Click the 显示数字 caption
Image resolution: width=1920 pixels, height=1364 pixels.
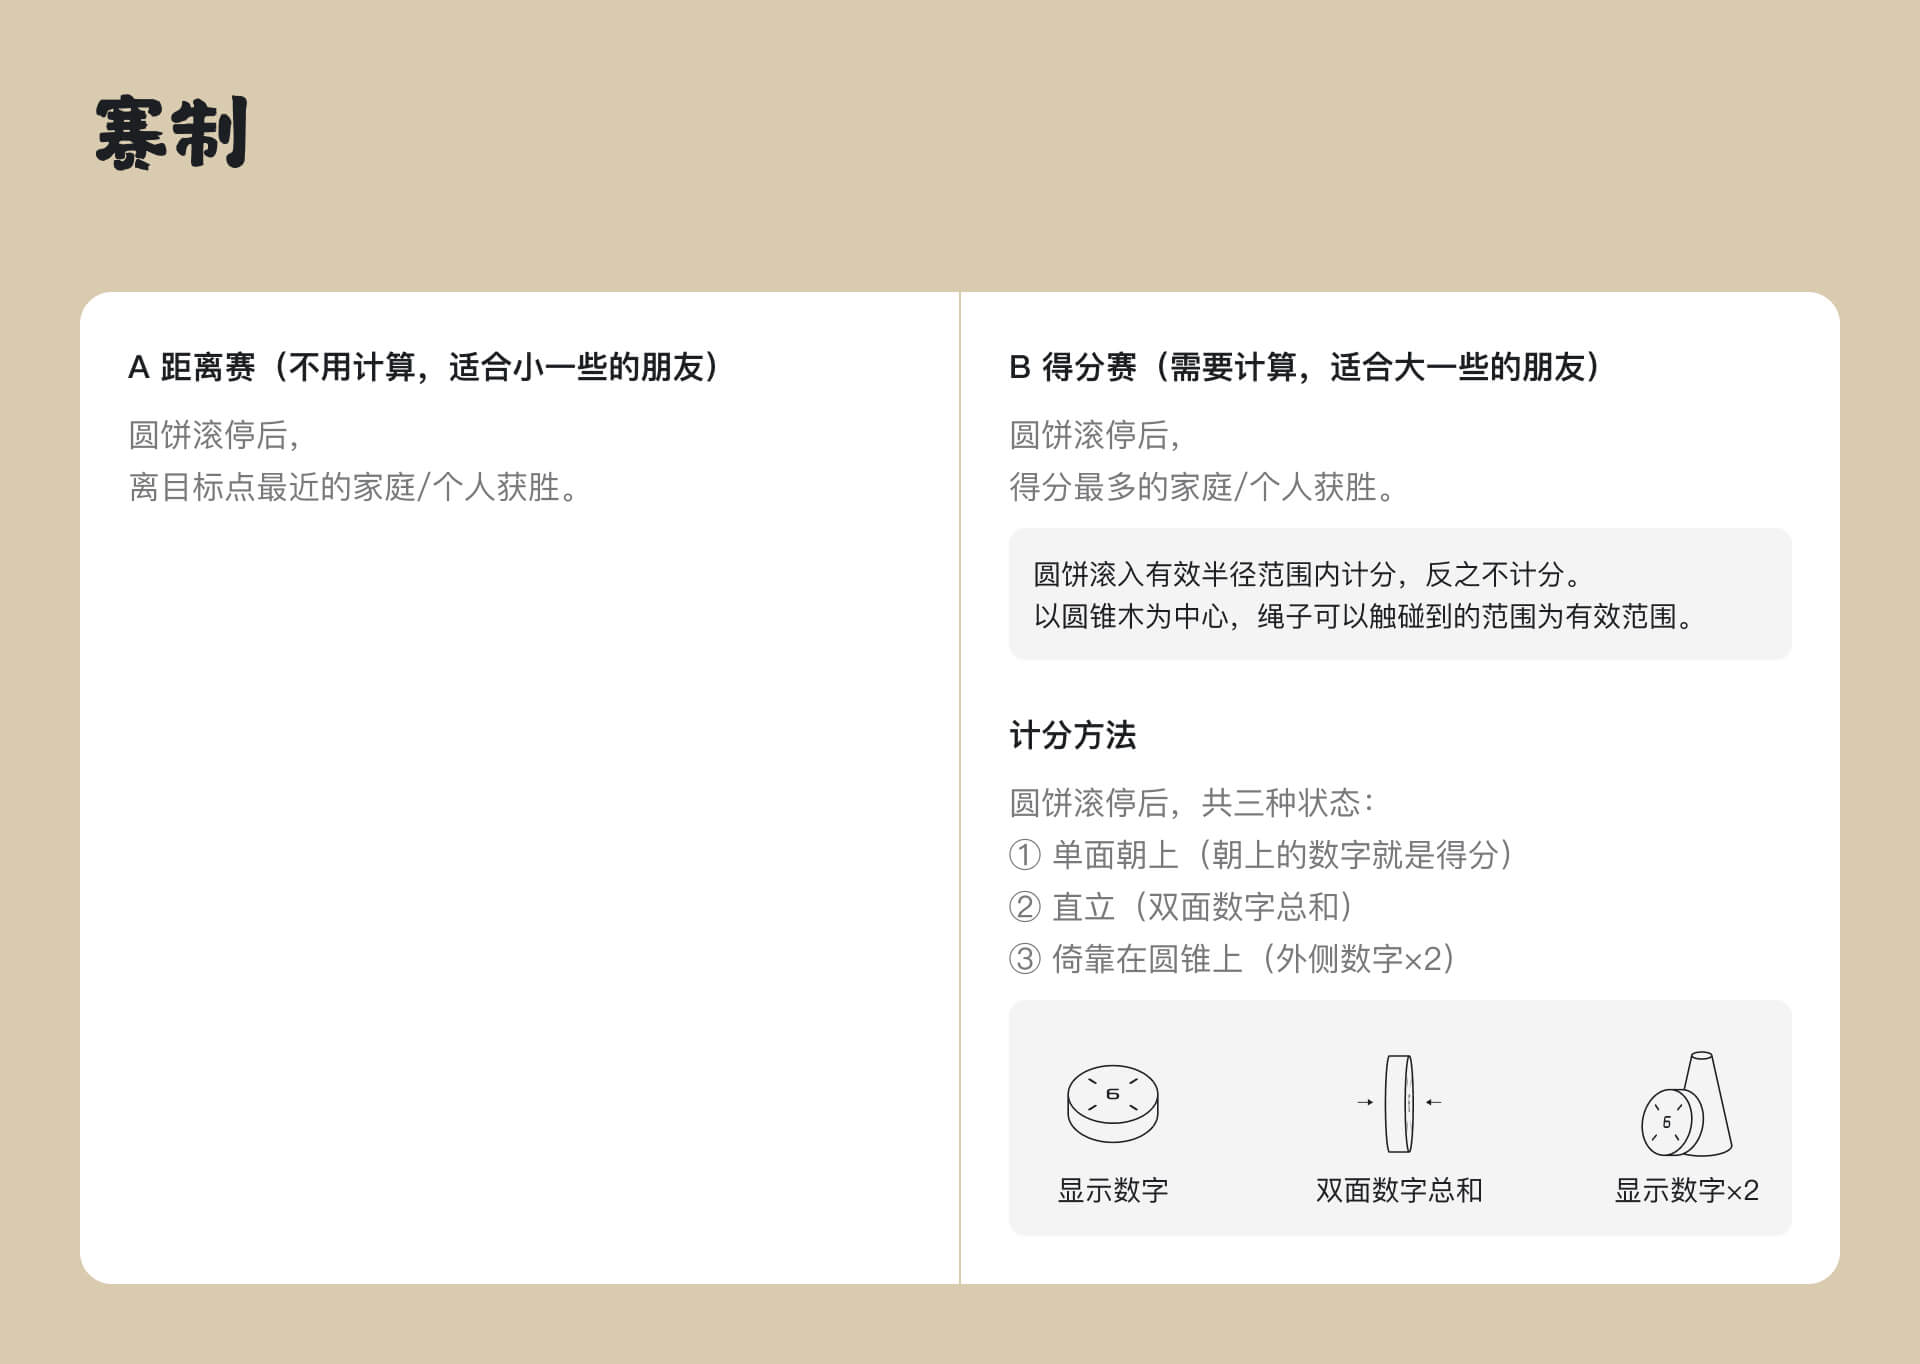1112,1190
